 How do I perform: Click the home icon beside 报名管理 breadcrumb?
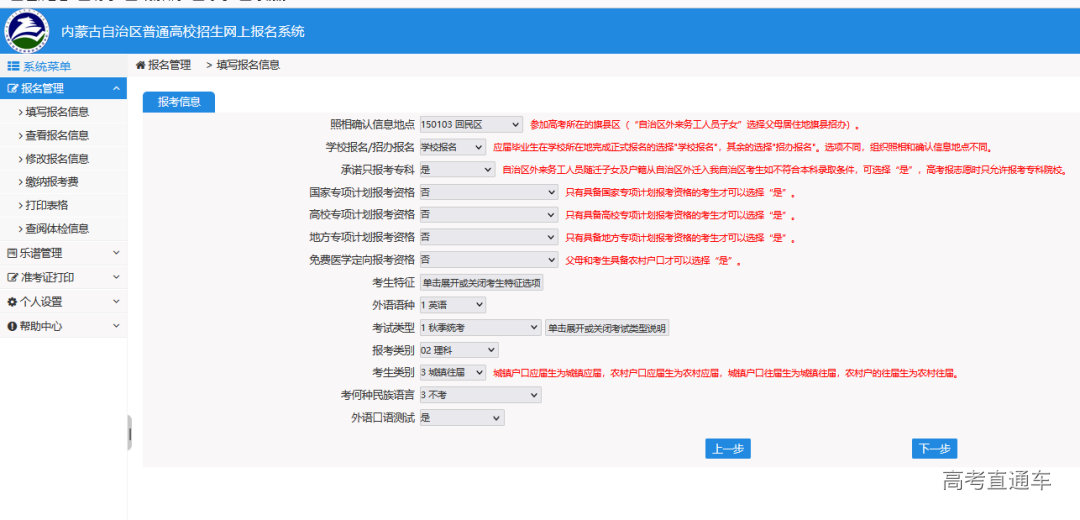[141, 65]
